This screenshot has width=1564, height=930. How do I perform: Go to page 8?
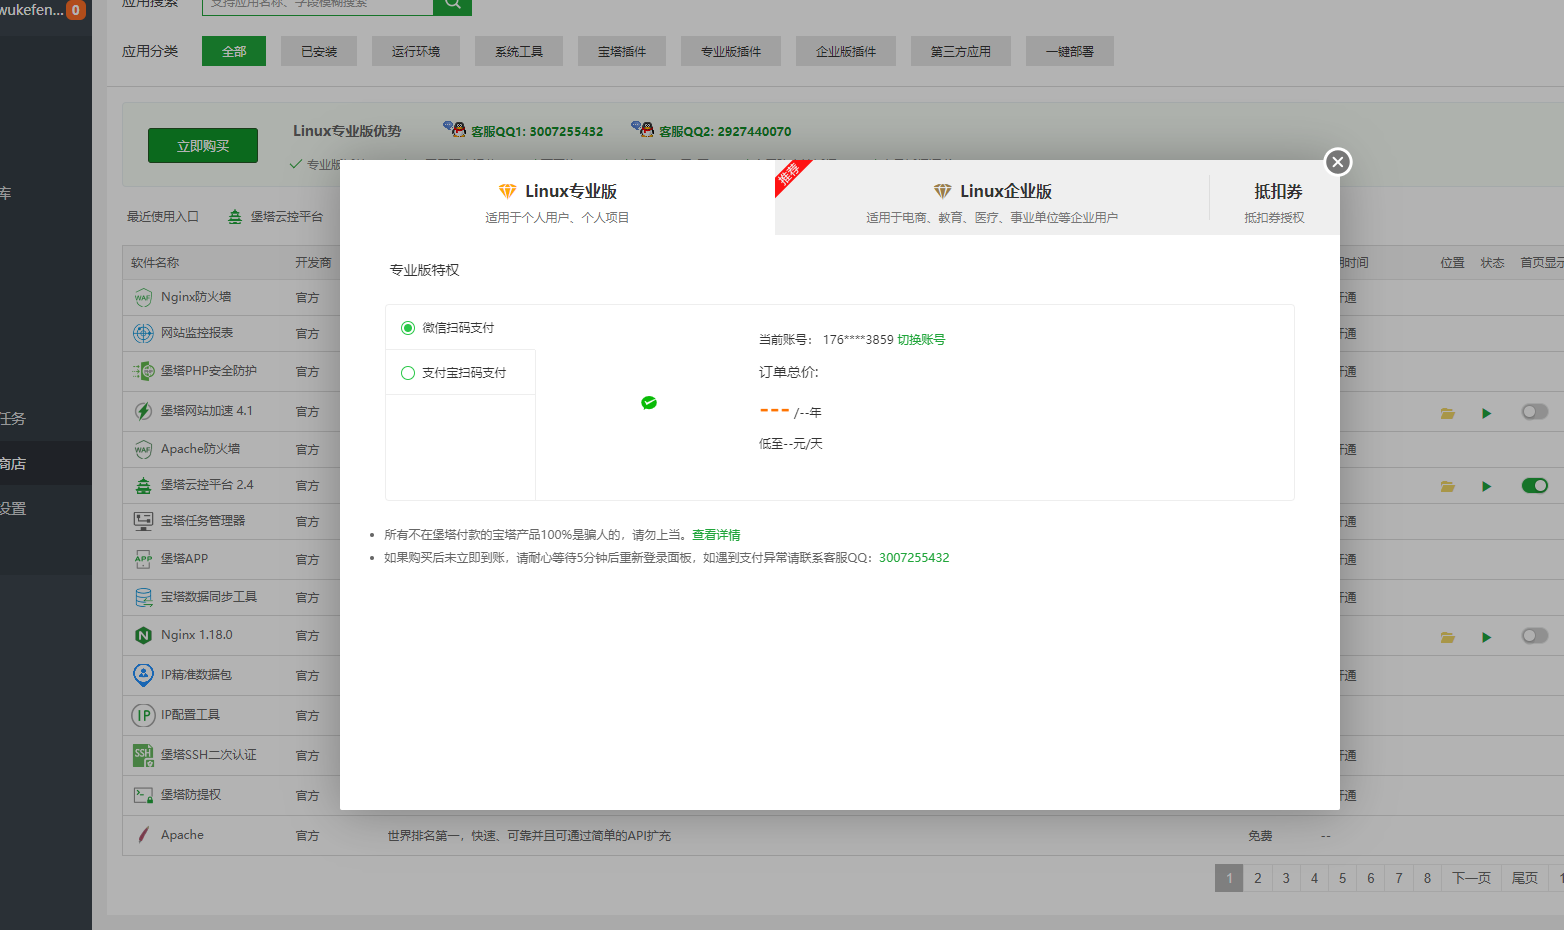click(1427, 878)
